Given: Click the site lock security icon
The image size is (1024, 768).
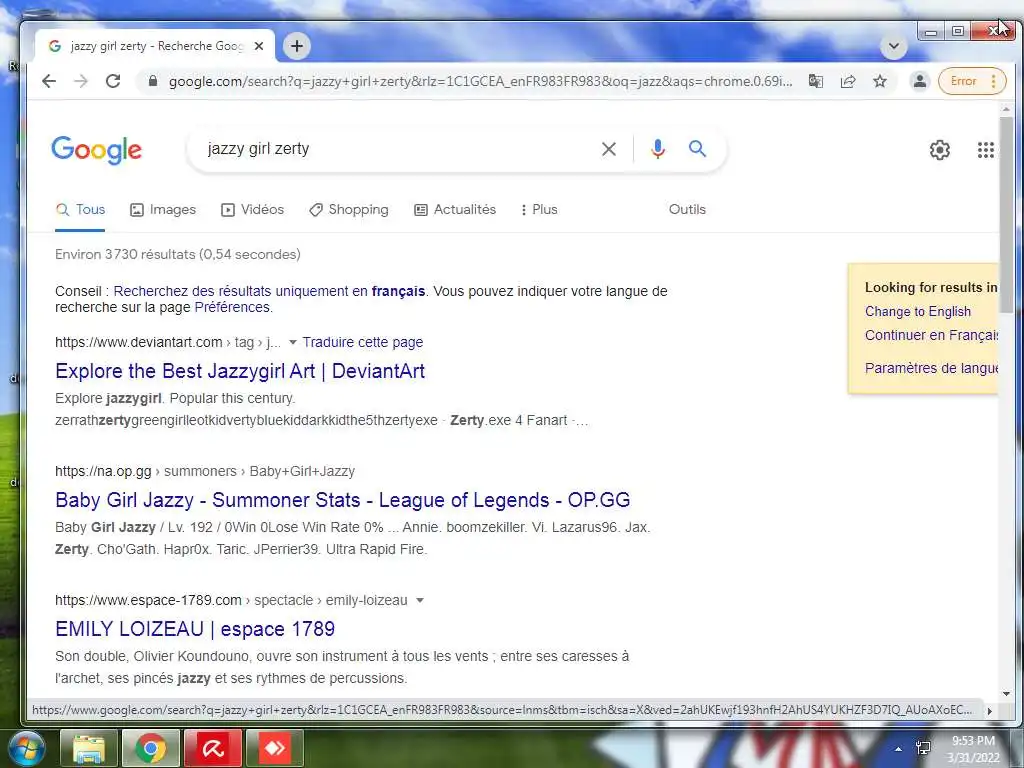Looking at the screenshot, I should pyautogui.click(x=153, y=81).
